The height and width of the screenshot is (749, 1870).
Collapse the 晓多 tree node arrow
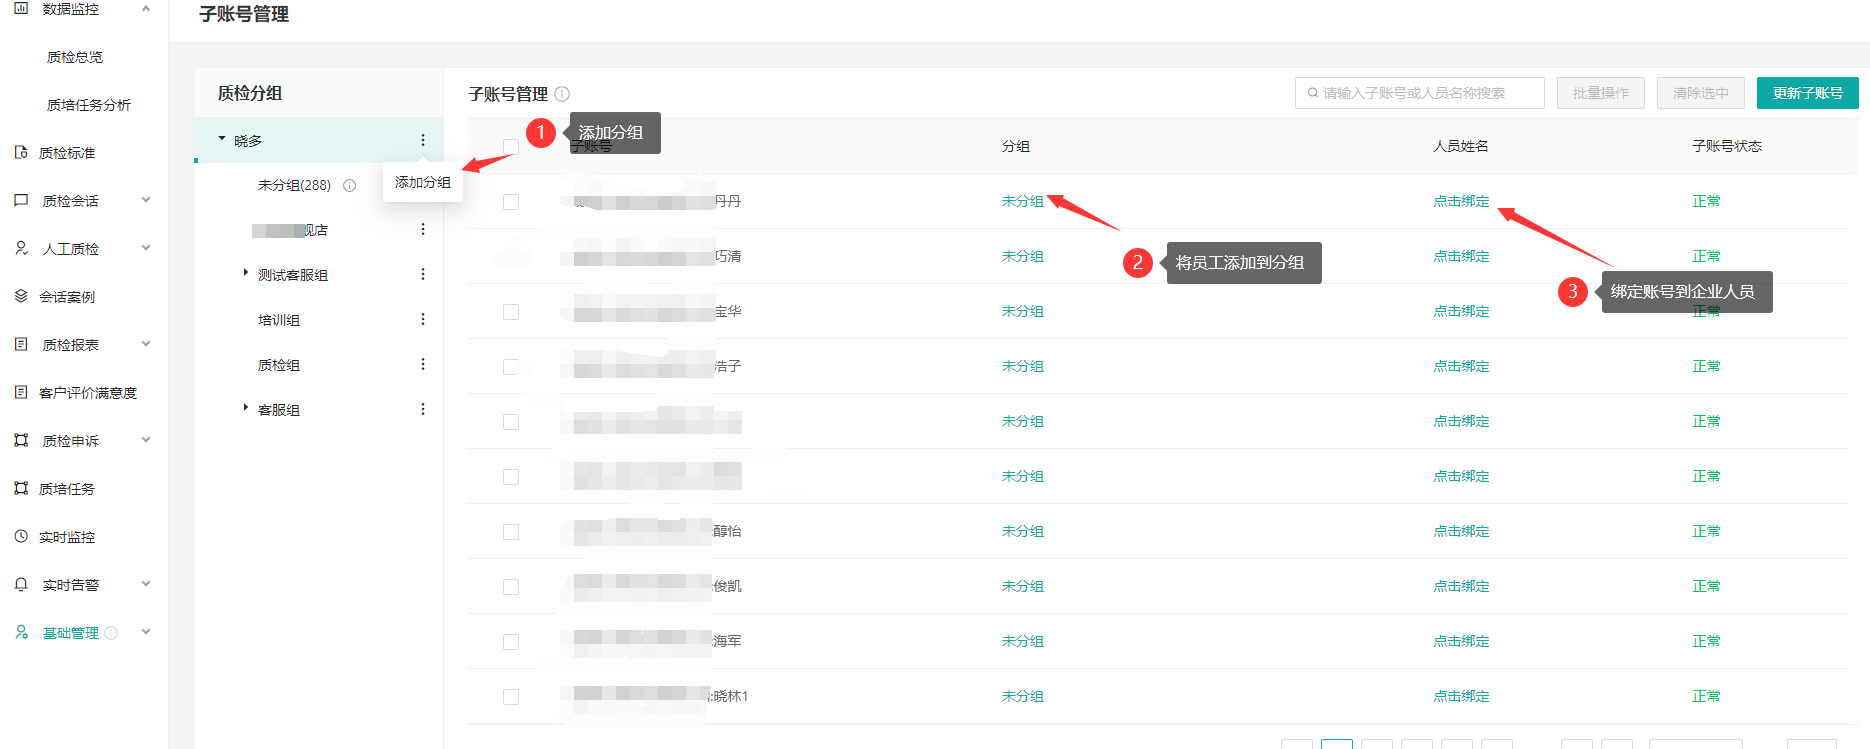222,139
